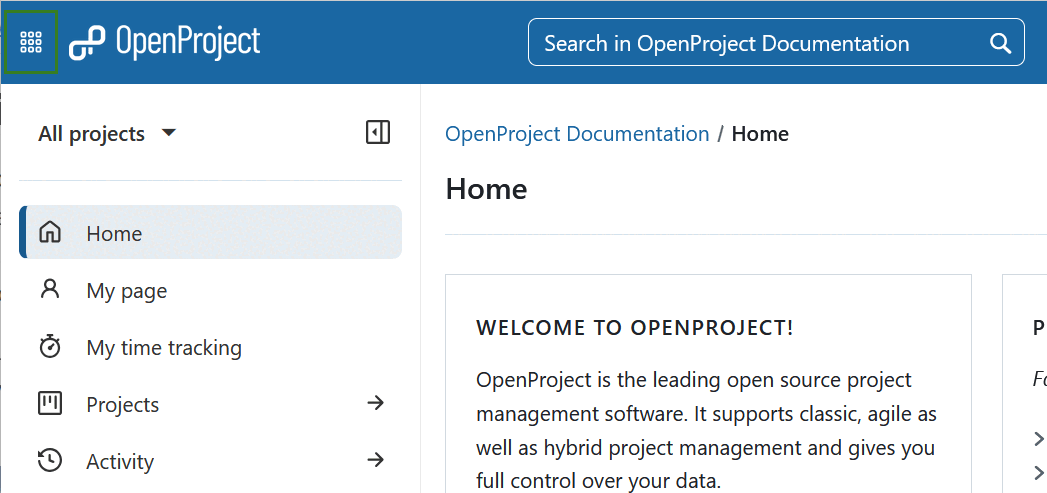Expand the Activity submenu arrow
Image resolution: width=1047 pixels, height=493 pixels.
(375, 460)
